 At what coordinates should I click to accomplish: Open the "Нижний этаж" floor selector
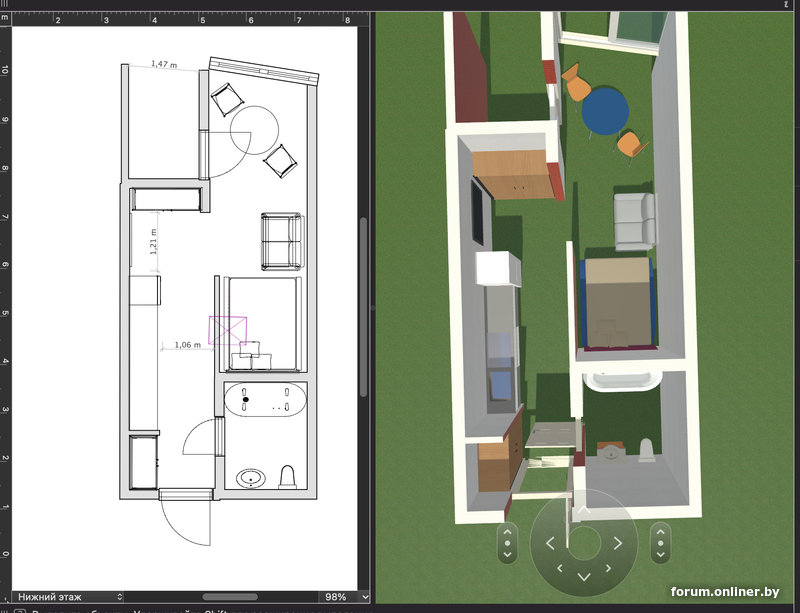[68, 597]
